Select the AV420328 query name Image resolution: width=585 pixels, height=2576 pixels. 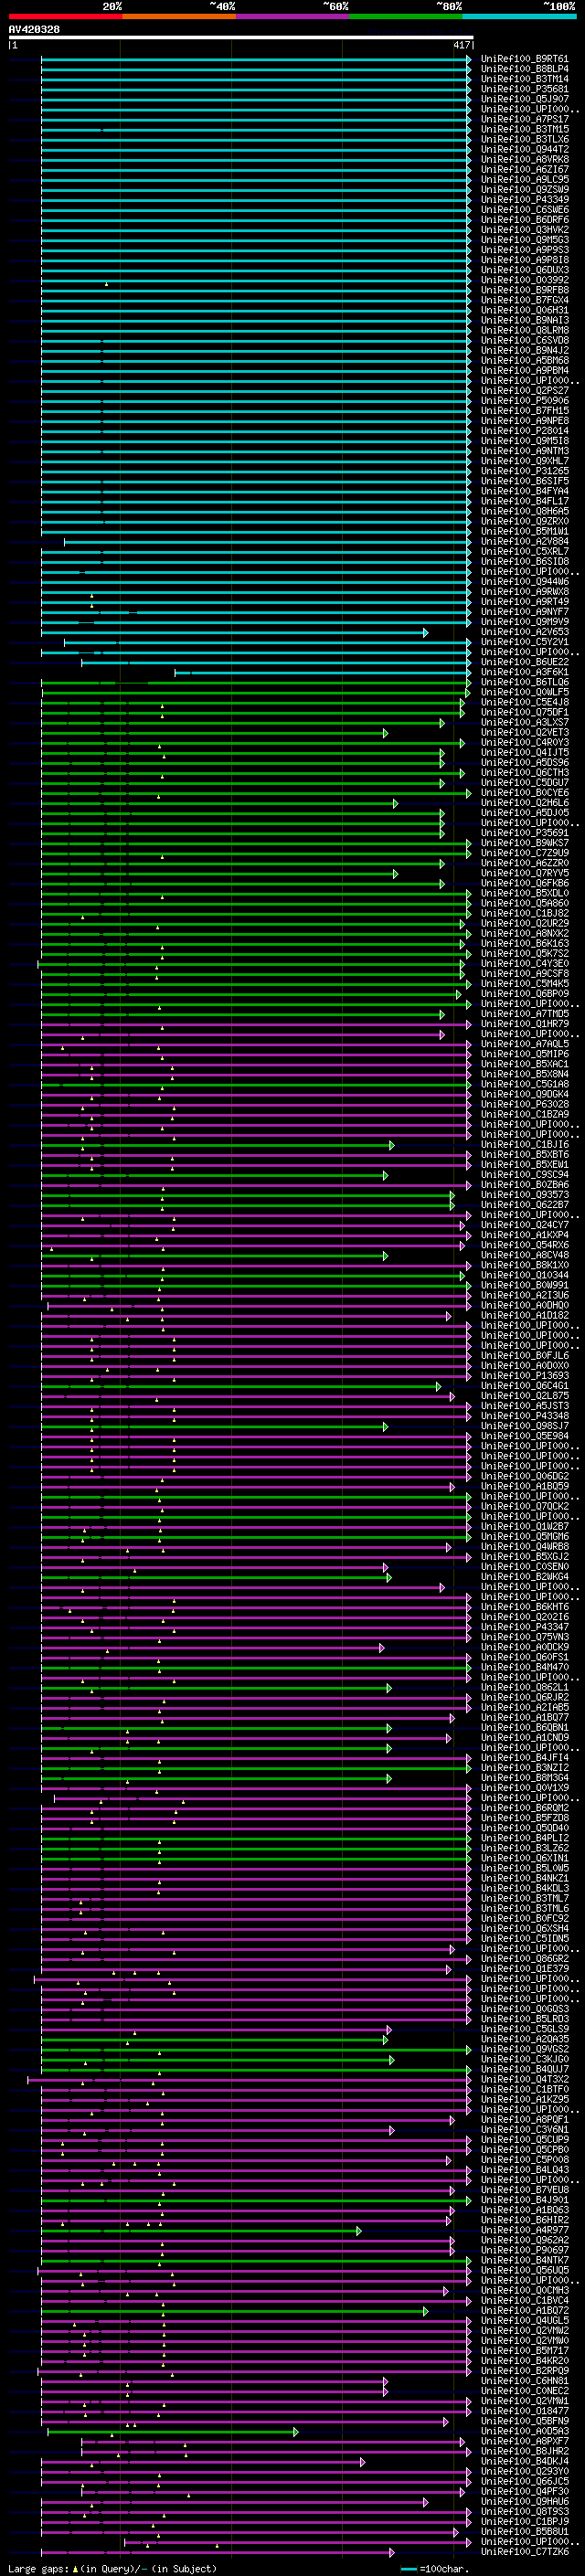point(34,30)
